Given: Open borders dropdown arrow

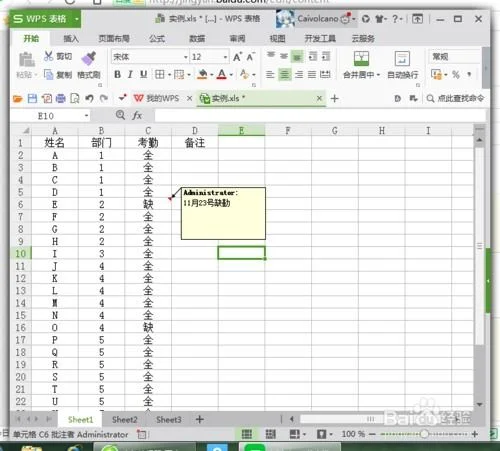Looking at the screenshot, I should (169, 75).
